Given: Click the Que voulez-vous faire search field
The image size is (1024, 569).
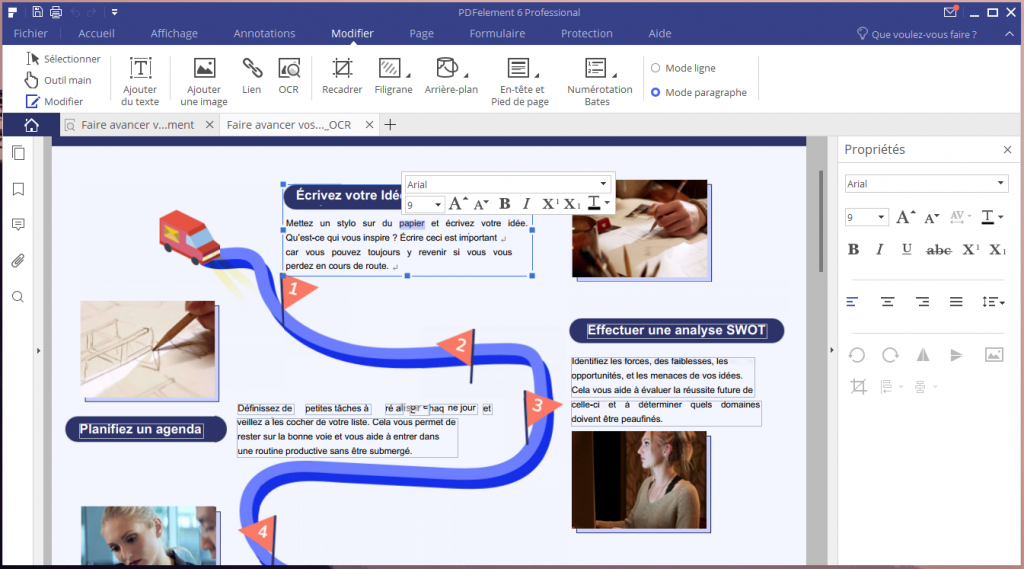Looking at the screenshot, I should click(x=917, y=34).
